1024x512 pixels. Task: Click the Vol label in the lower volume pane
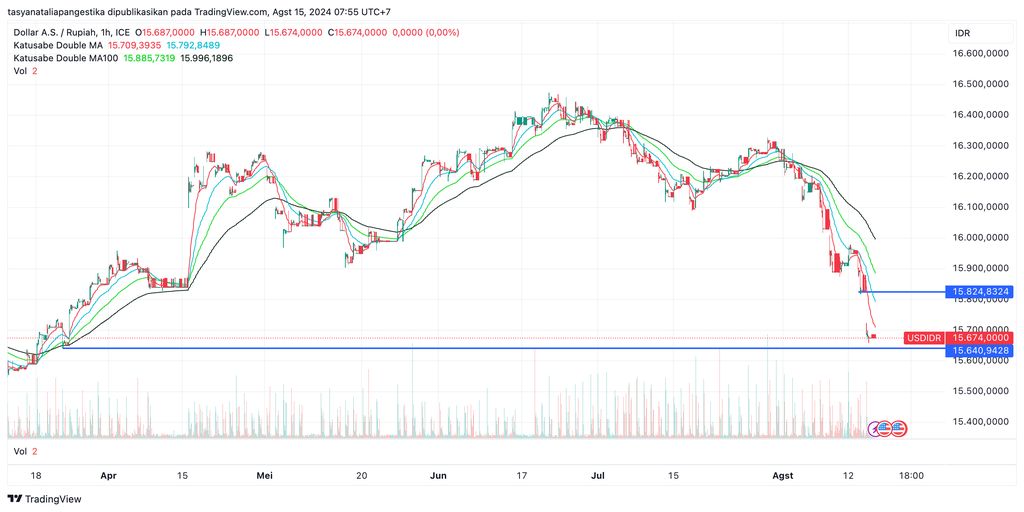[20, 452]
